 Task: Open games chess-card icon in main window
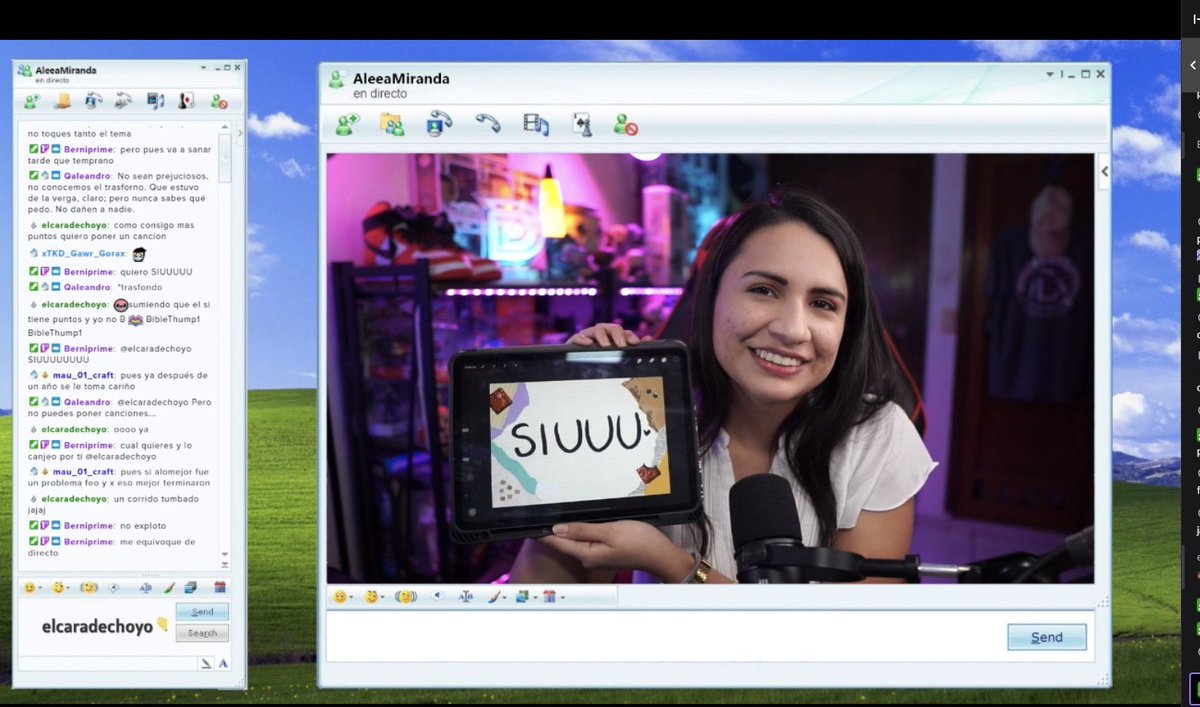pyautogui.click(x=581, y=124)
